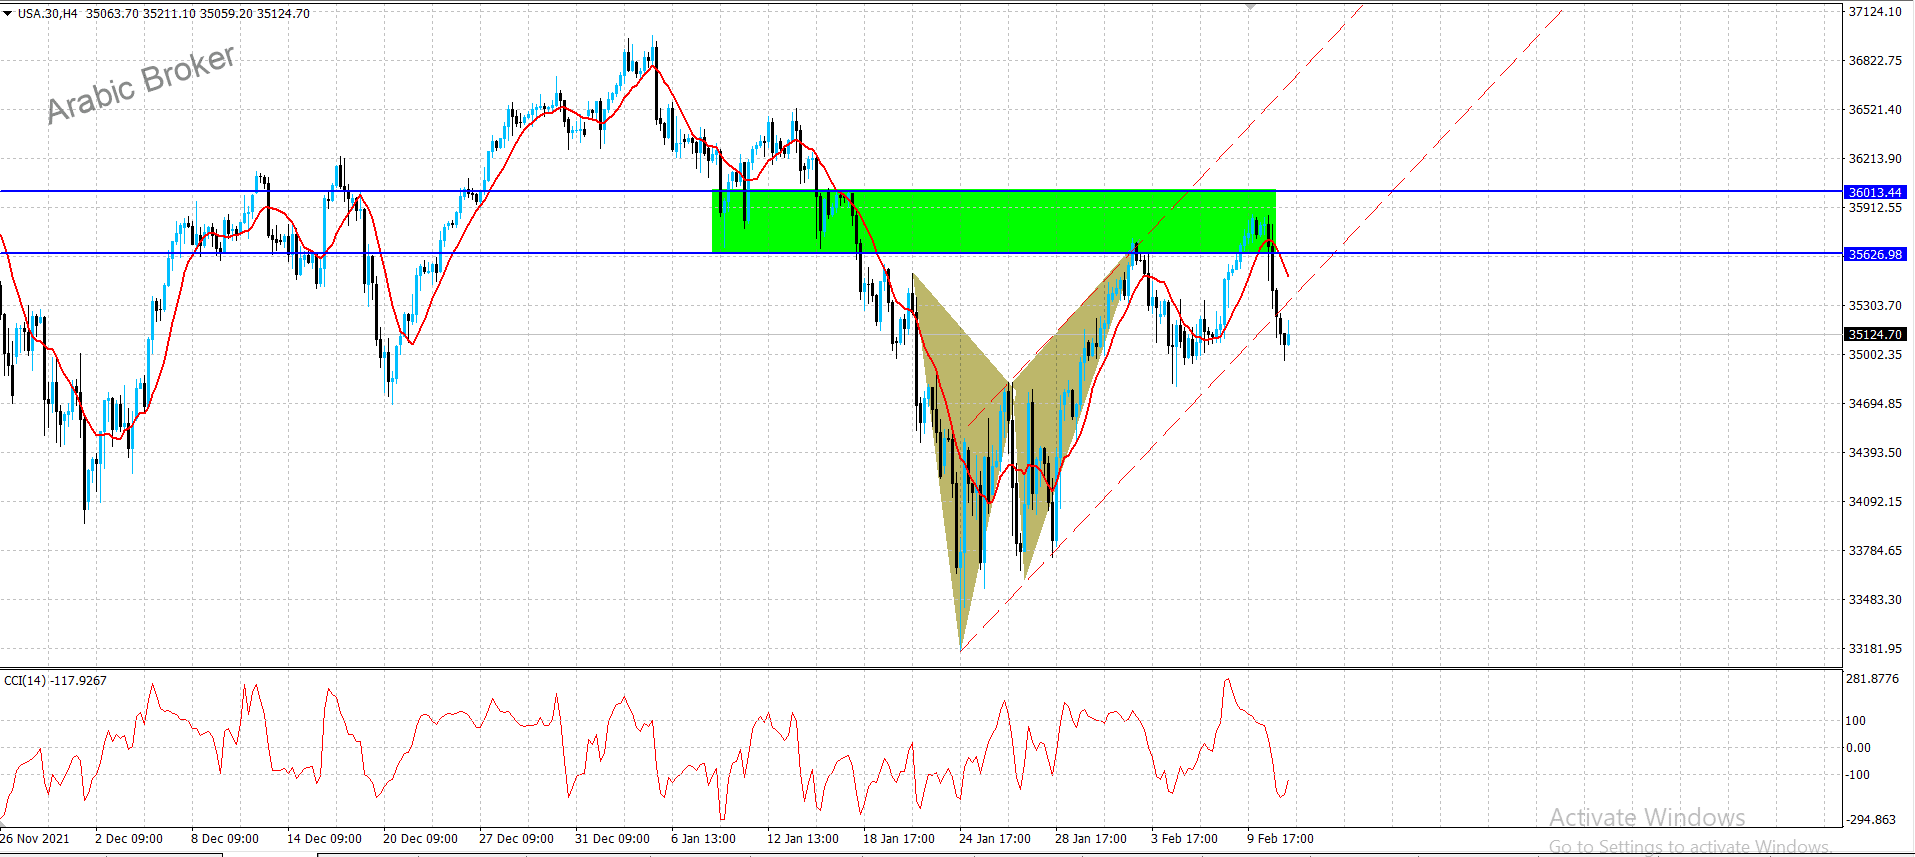This screenshot has height=857, width=1915.
Task: Click the 34393.50 price axis label
Action: (1875, 453)
